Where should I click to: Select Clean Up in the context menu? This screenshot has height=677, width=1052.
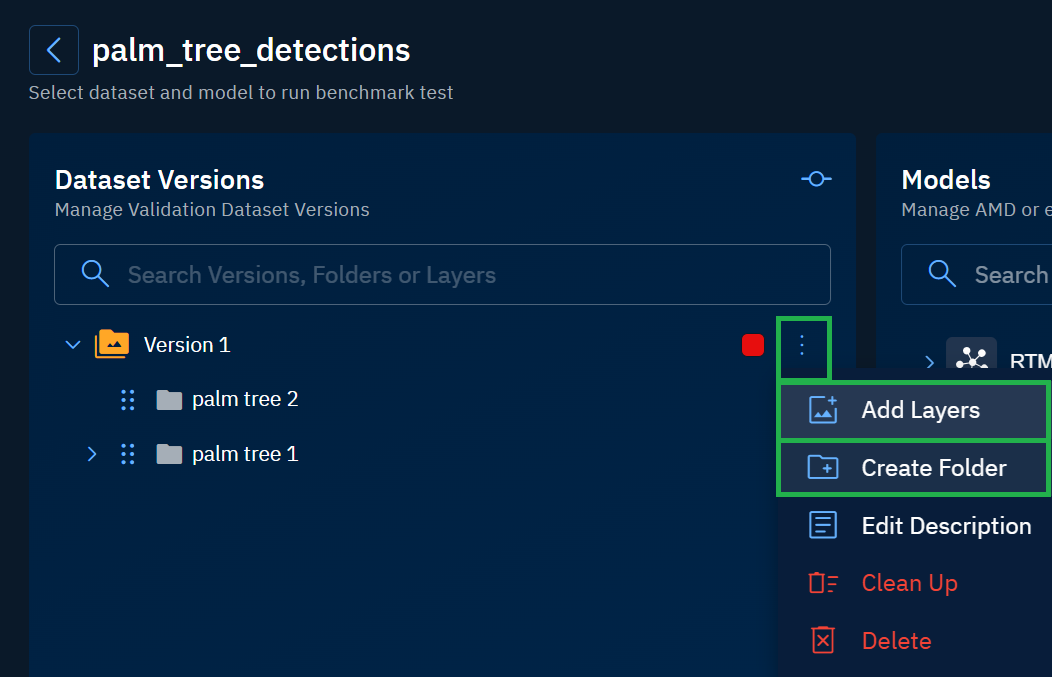(909, 583)
